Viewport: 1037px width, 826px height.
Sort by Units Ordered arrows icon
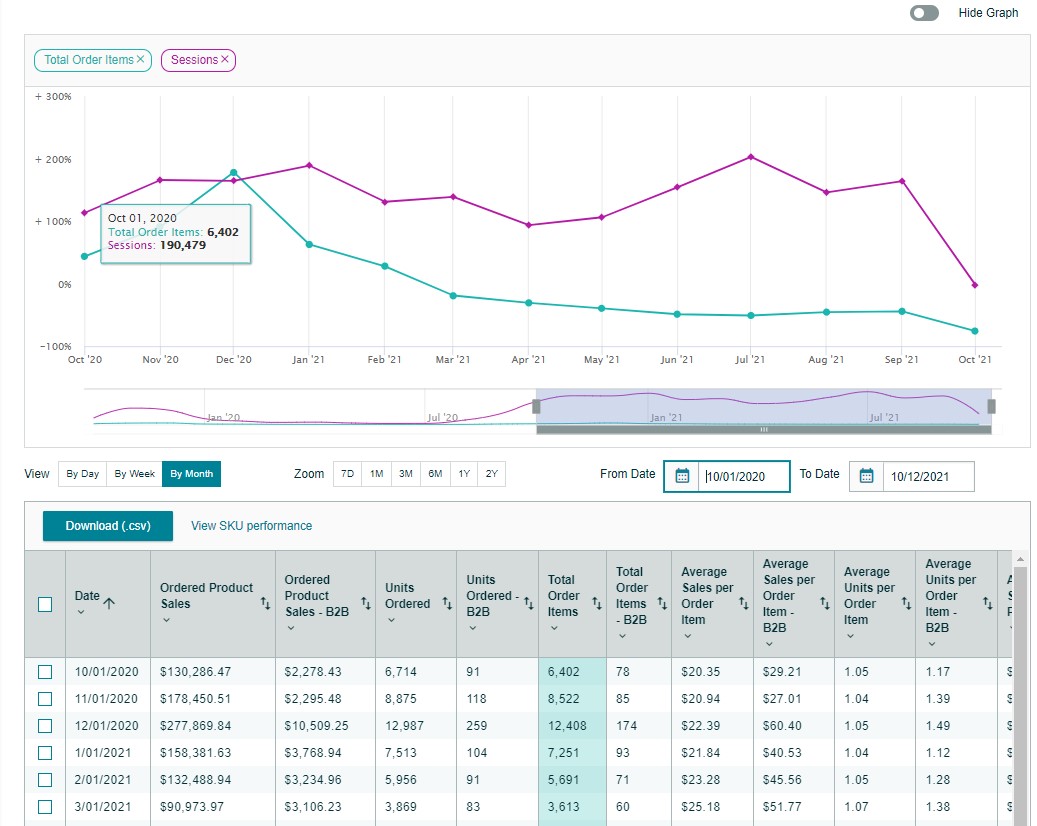coord(445,603)
